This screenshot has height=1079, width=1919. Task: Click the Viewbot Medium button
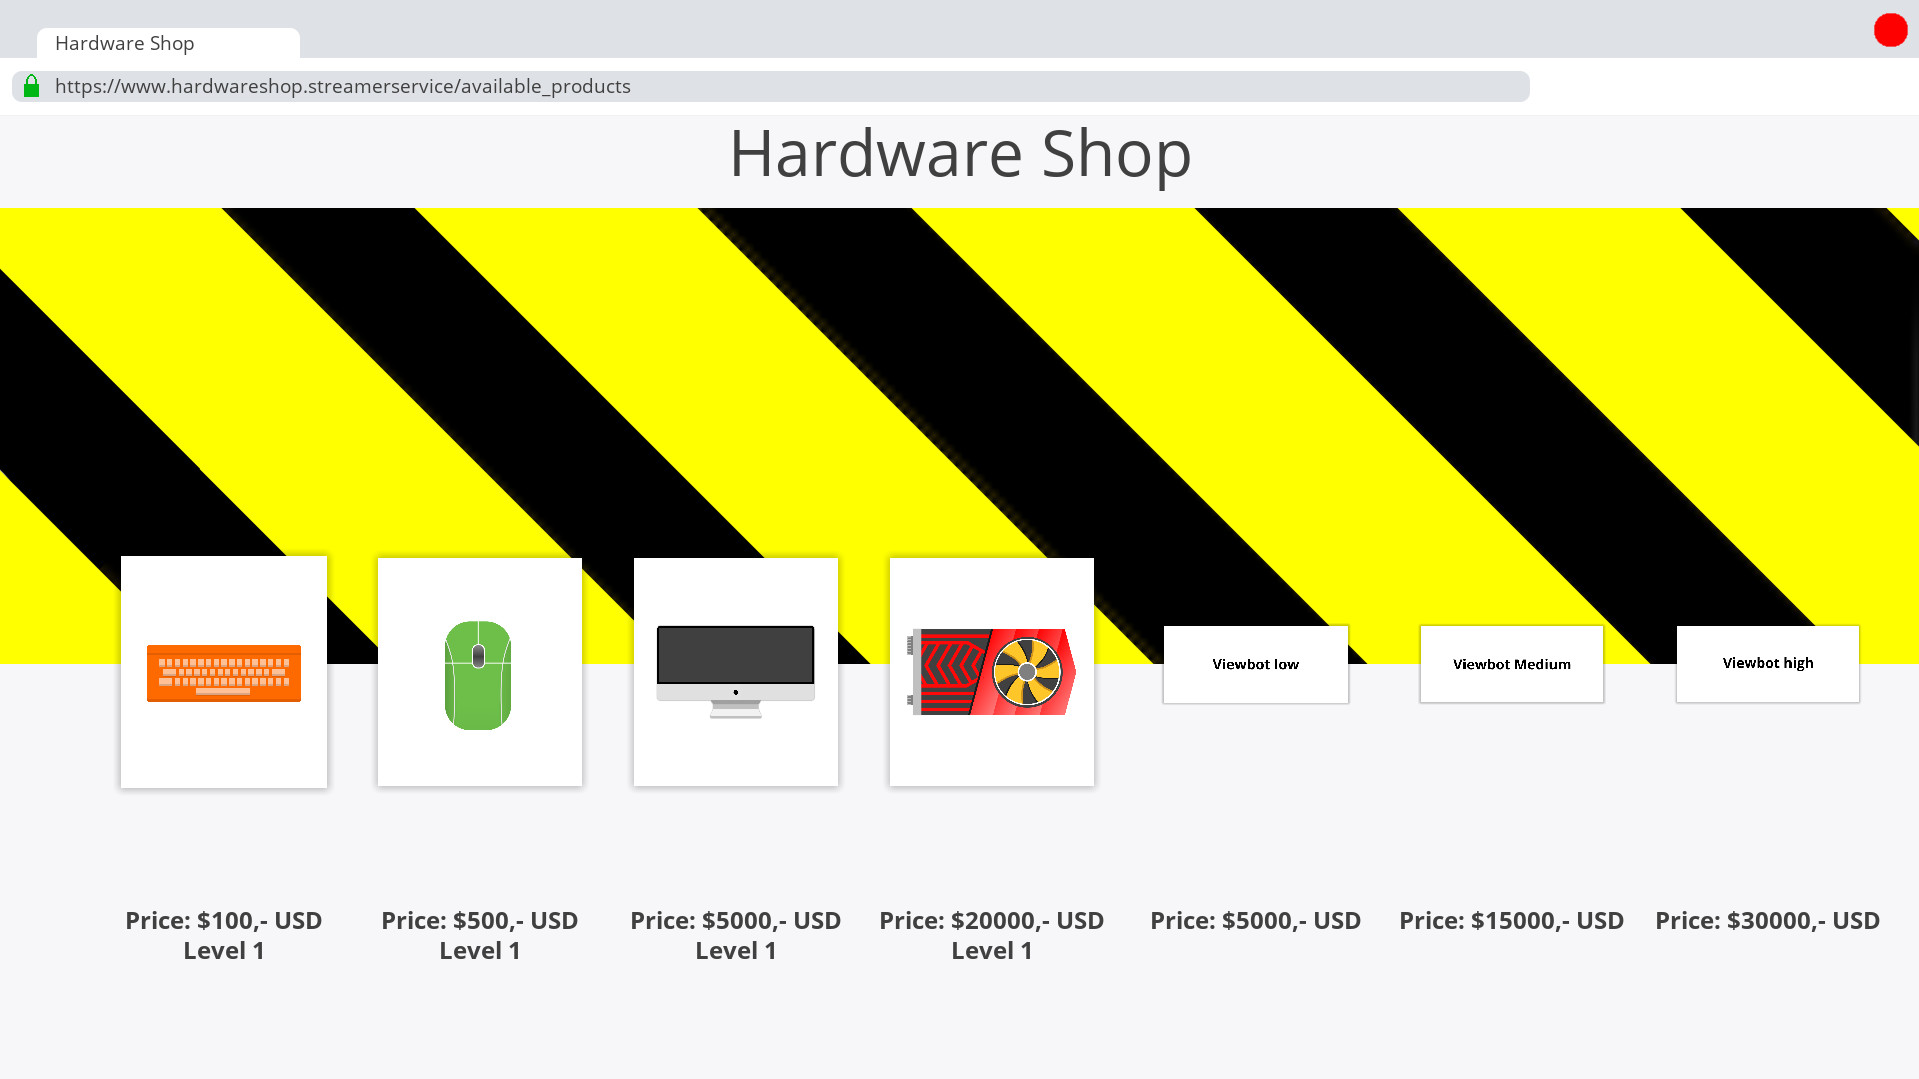pyautogui.click(x=1511, y=664)
